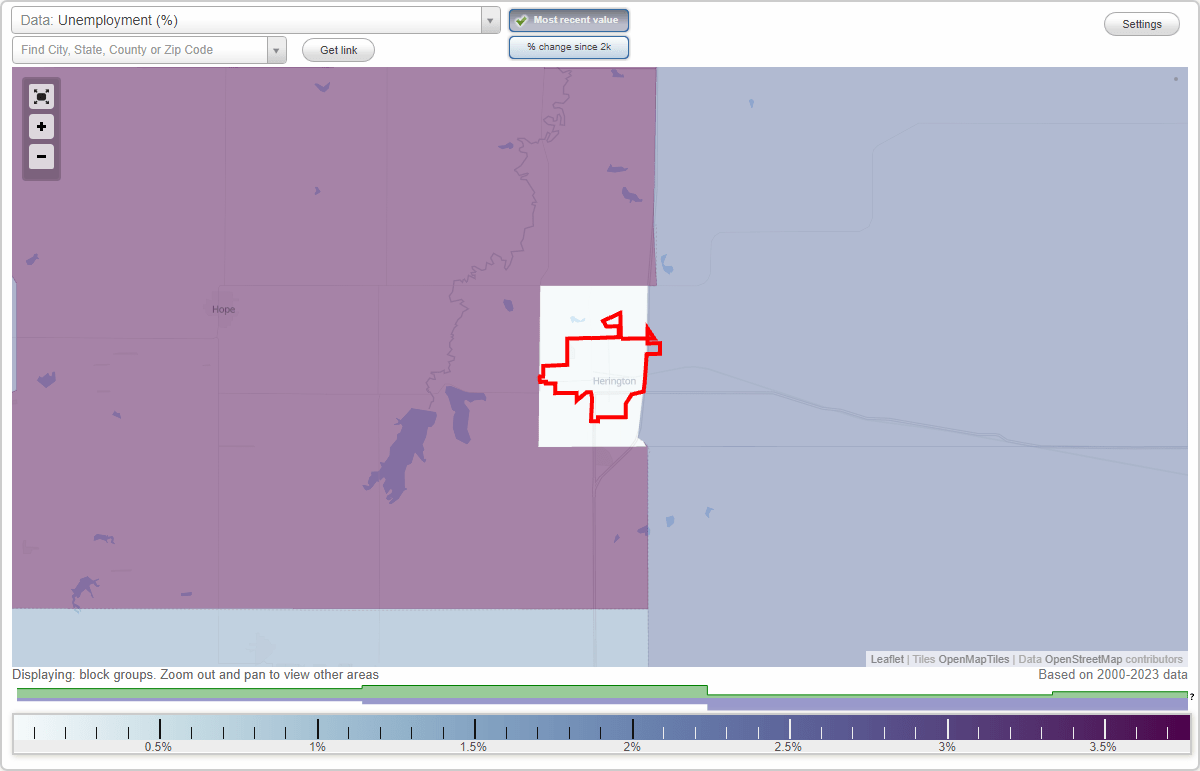Switch to % change since 2k
Screen dimensions: 1200x771
point(569,47)
